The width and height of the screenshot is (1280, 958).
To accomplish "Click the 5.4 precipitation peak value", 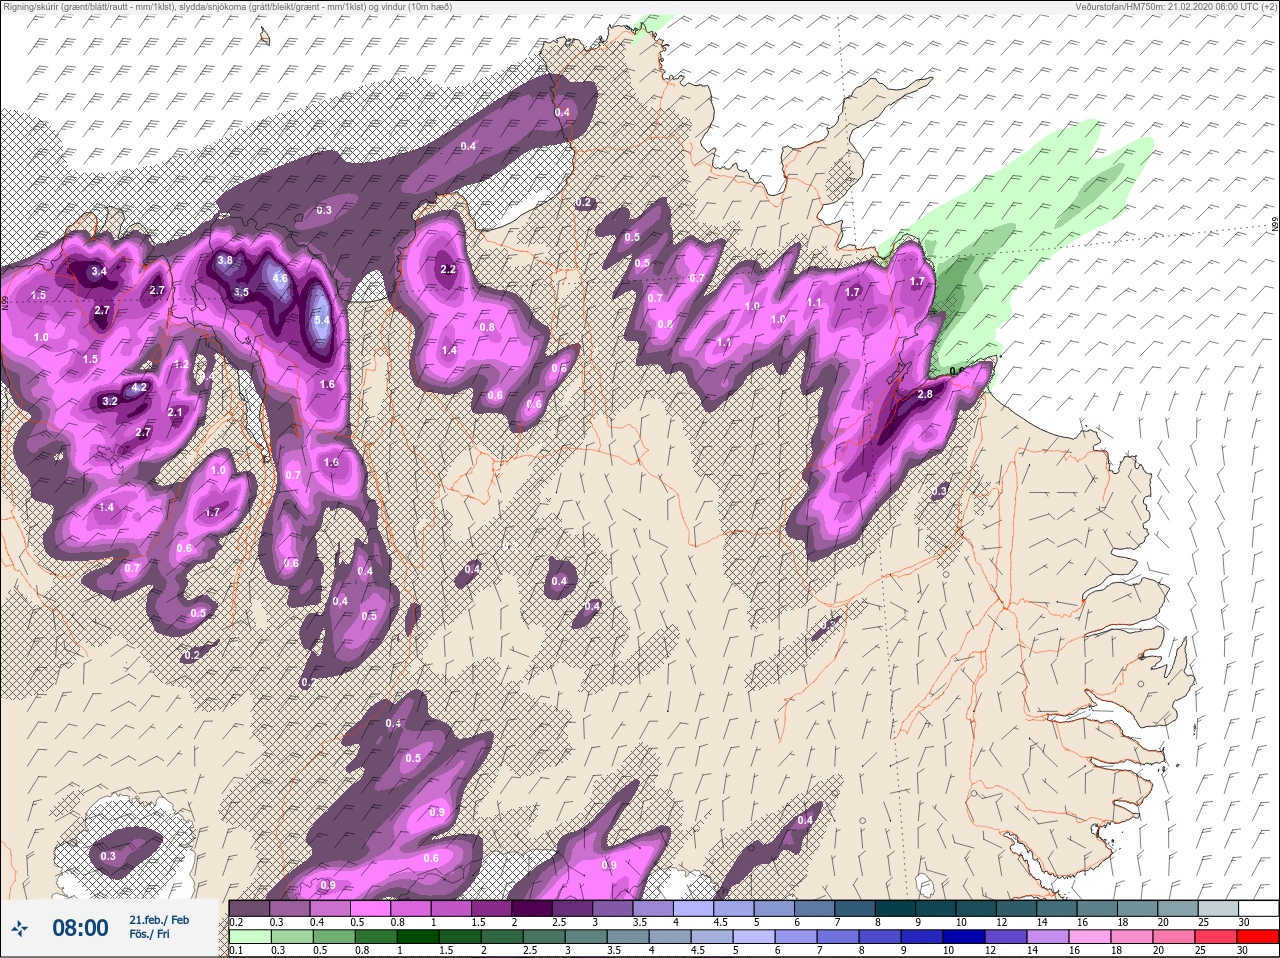I will (x=322, y=320).
